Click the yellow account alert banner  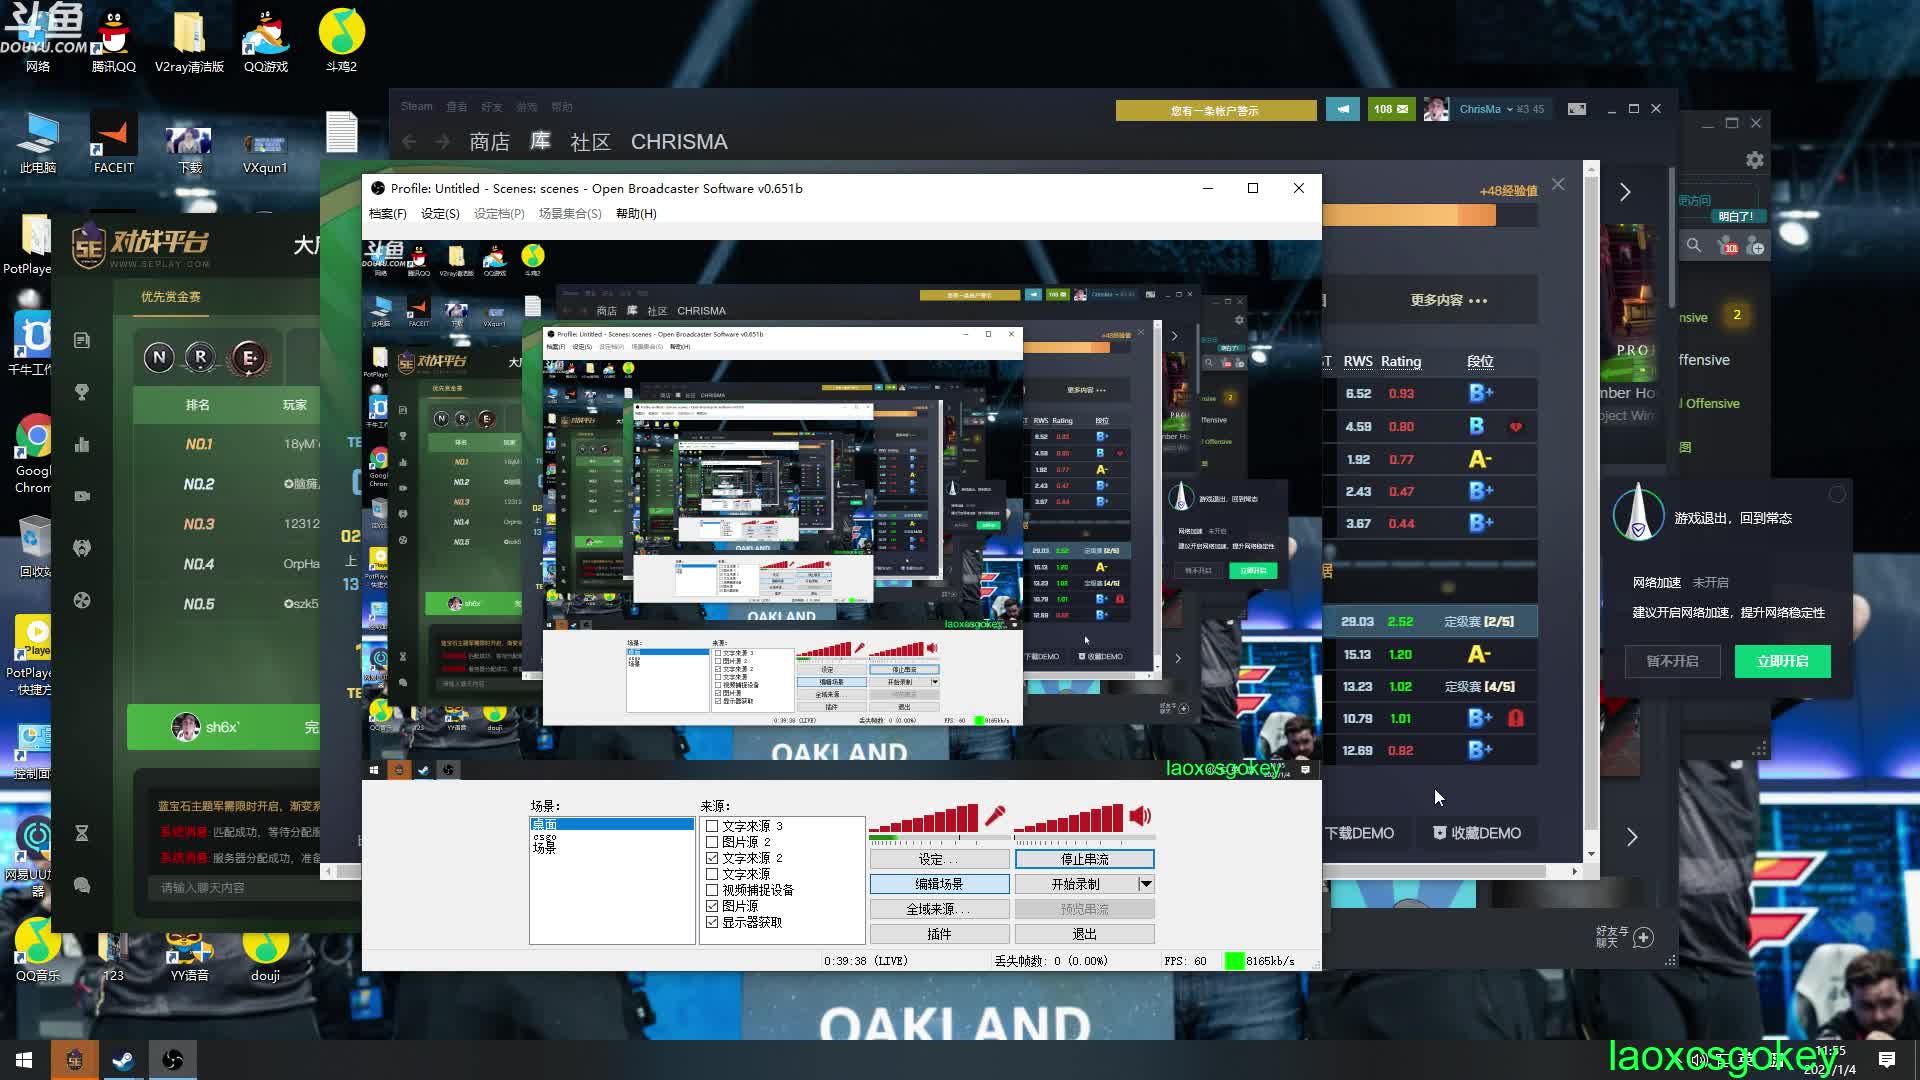(1215, 110)
